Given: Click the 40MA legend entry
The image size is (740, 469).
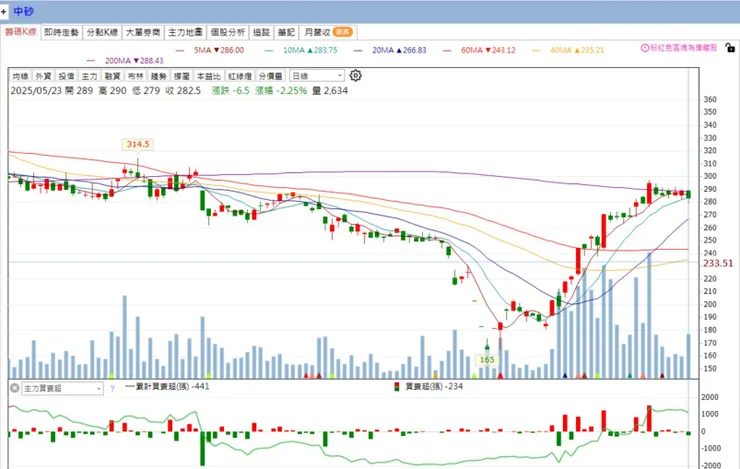Looking at the screenshot, I should tap(568, 50).
